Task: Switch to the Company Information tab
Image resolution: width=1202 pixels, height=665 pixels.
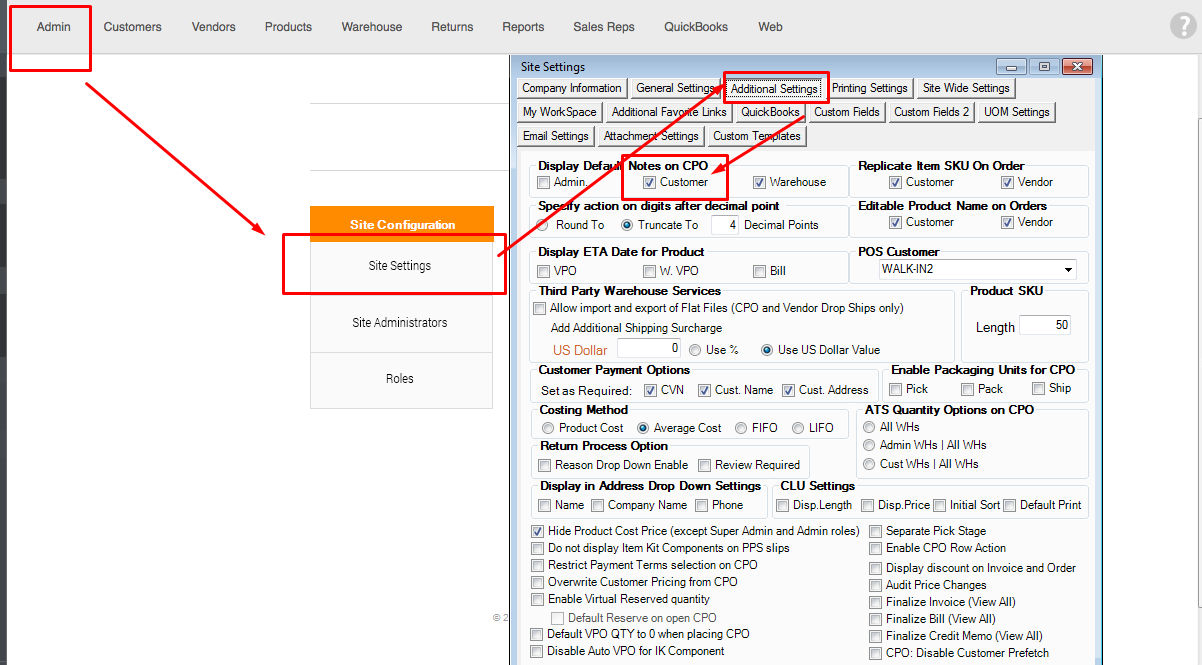Action: pyautogui.click(x=572, y=88)
